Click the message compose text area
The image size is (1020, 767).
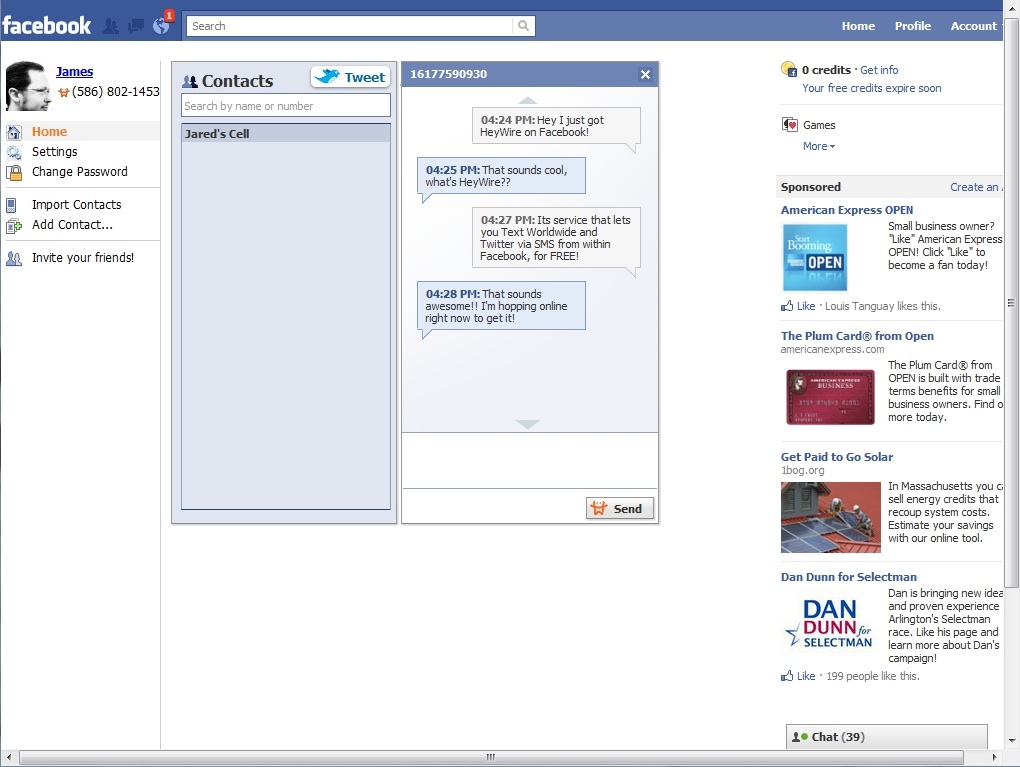(530, 461)
